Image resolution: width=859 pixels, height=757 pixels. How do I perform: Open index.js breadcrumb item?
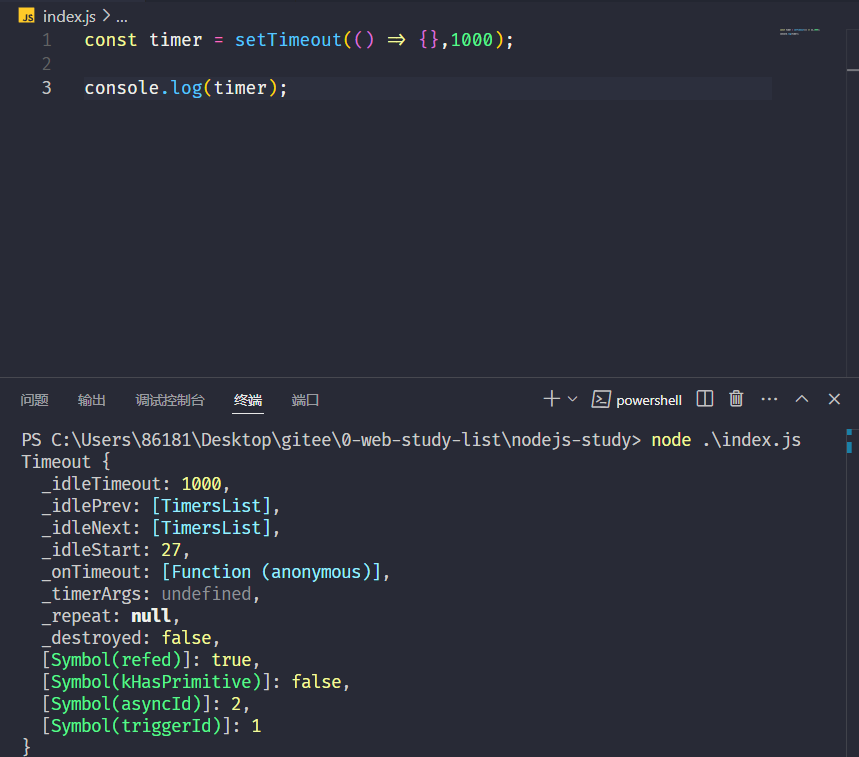(69, 17)
